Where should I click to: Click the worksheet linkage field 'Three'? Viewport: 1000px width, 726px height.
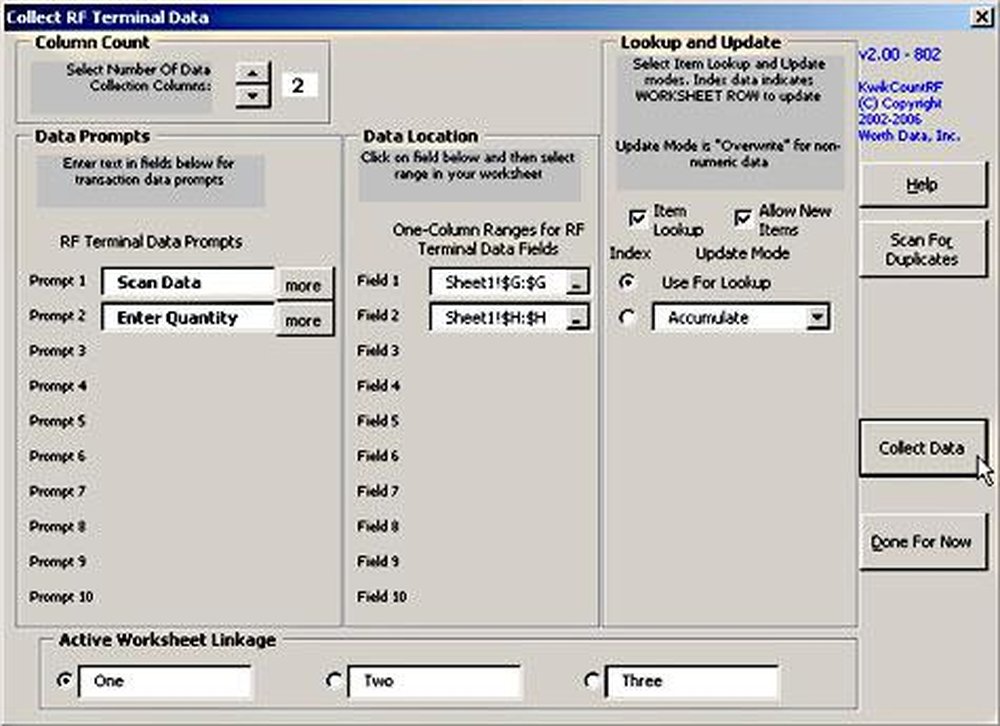[x=692, y=681]
